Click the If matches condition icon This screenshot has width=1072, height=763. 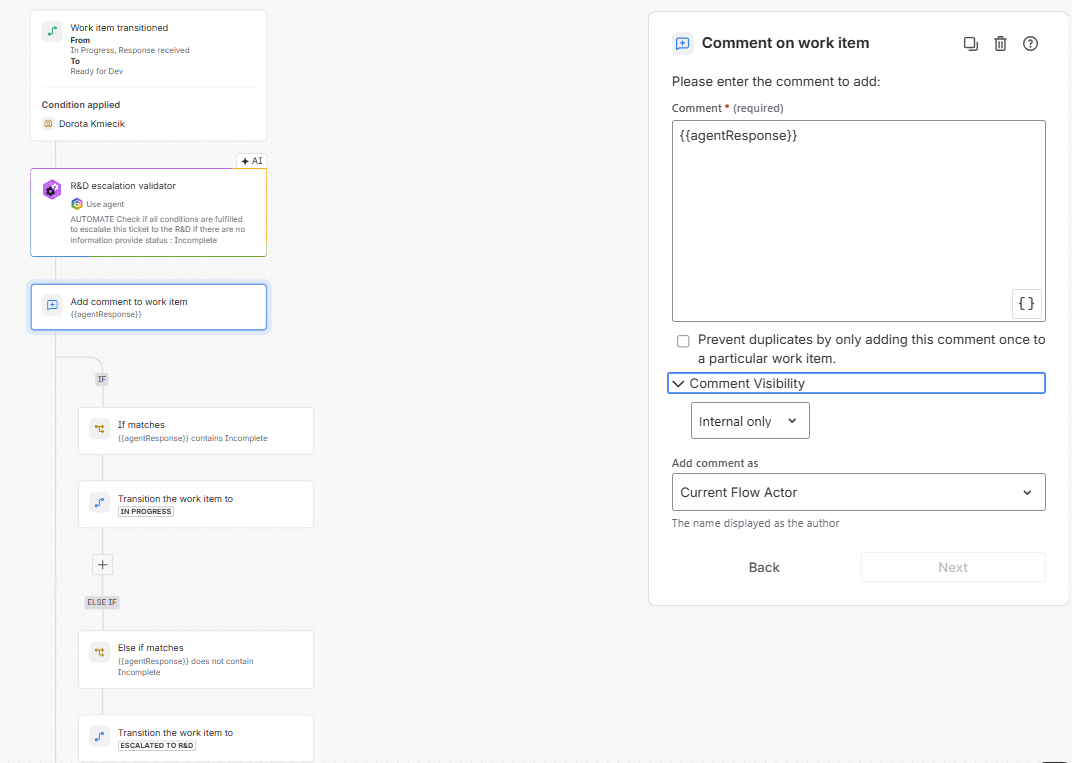pos(99,429)
